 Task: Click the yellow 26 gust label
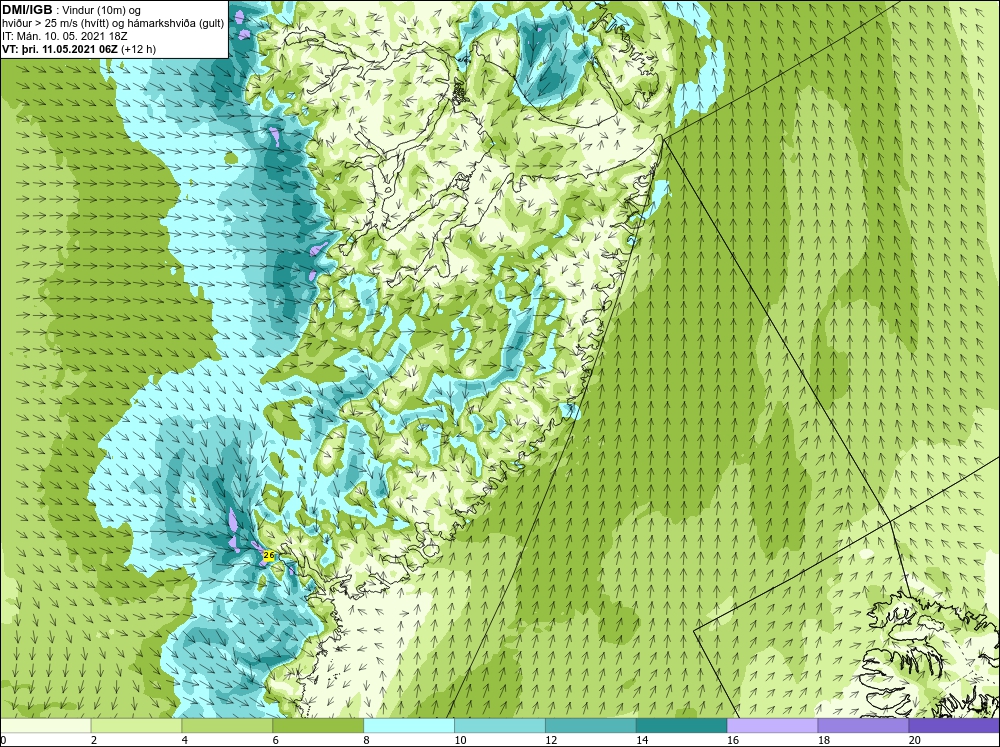(x=268, y=556)
